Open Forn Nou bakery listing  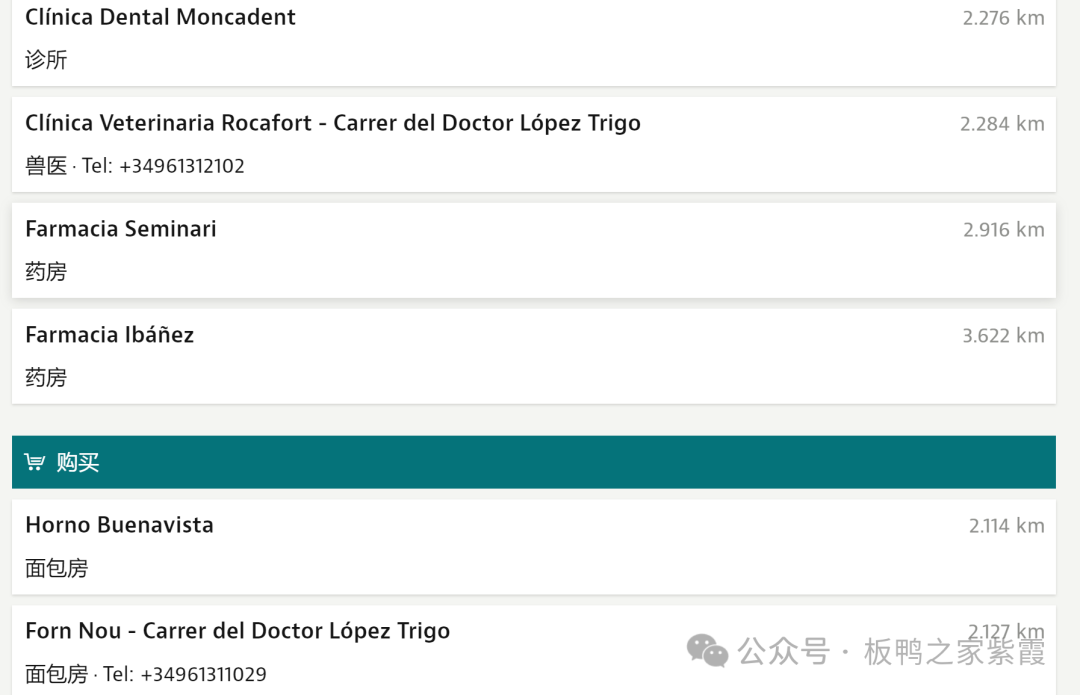coord(237,631)
